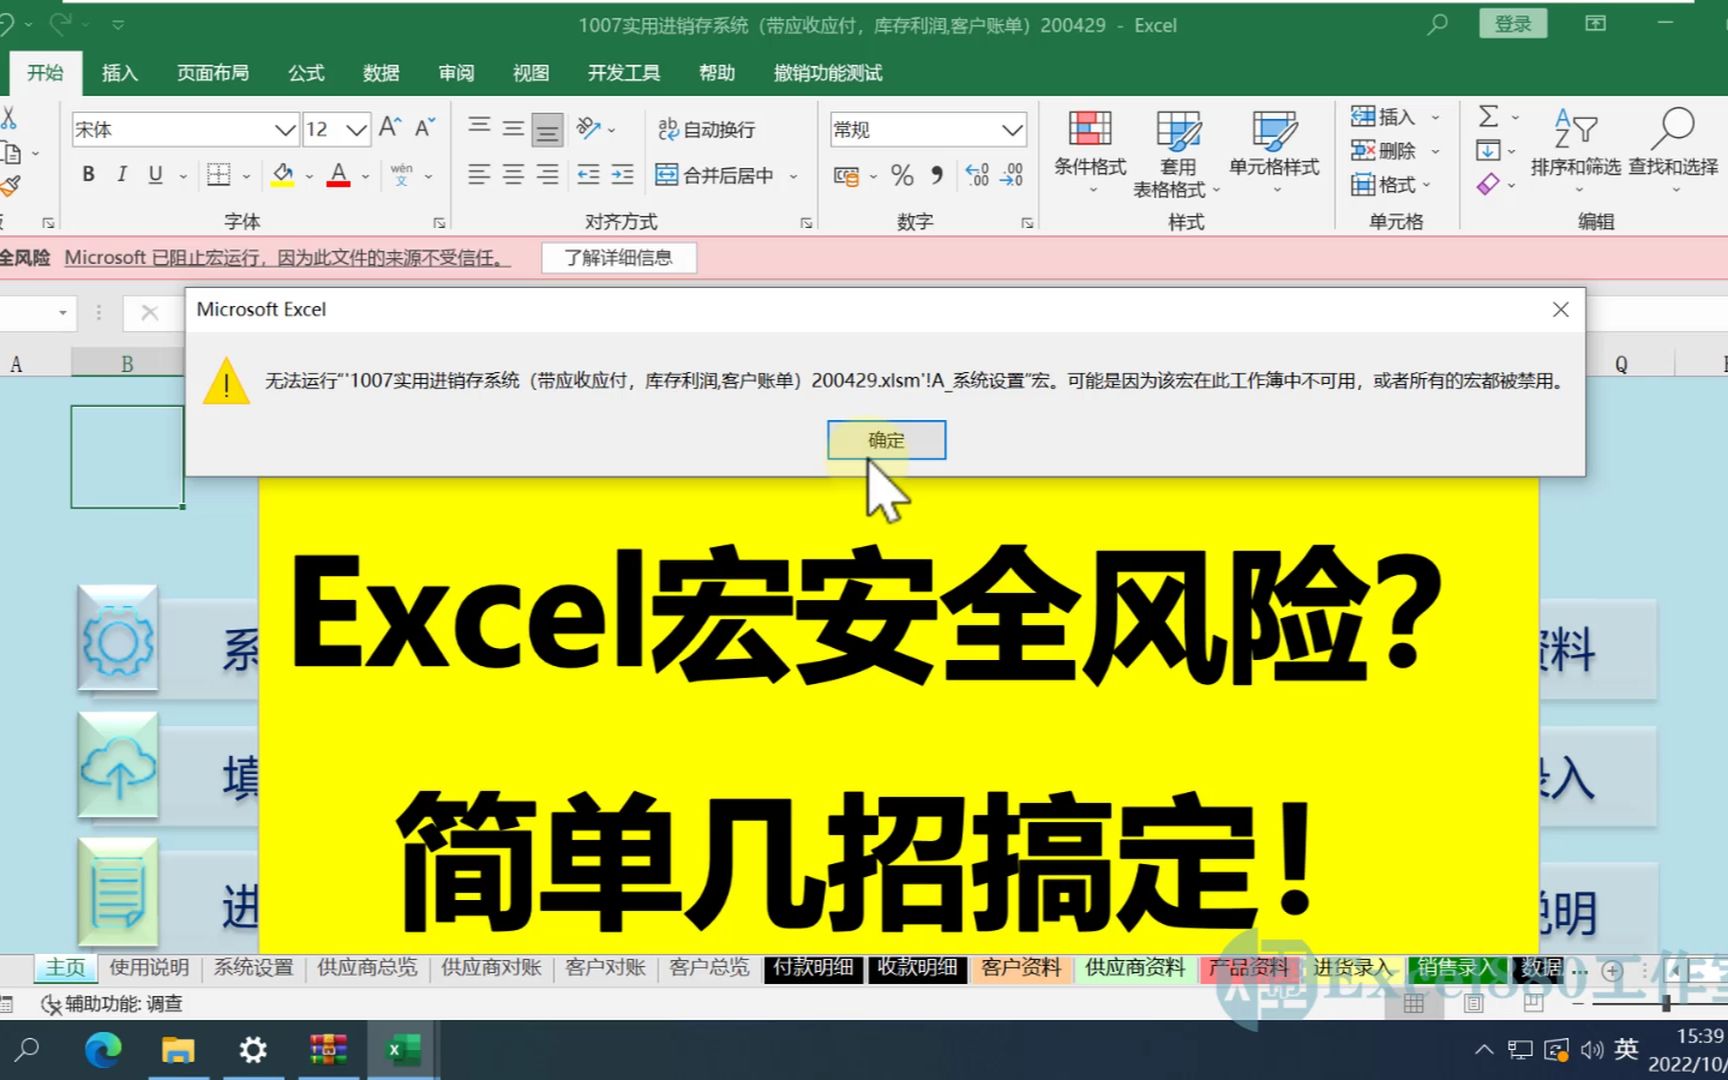Screen dimensions: 1728x1080
Task: Apply the yellow fill color
Action: tap(283, 175)
